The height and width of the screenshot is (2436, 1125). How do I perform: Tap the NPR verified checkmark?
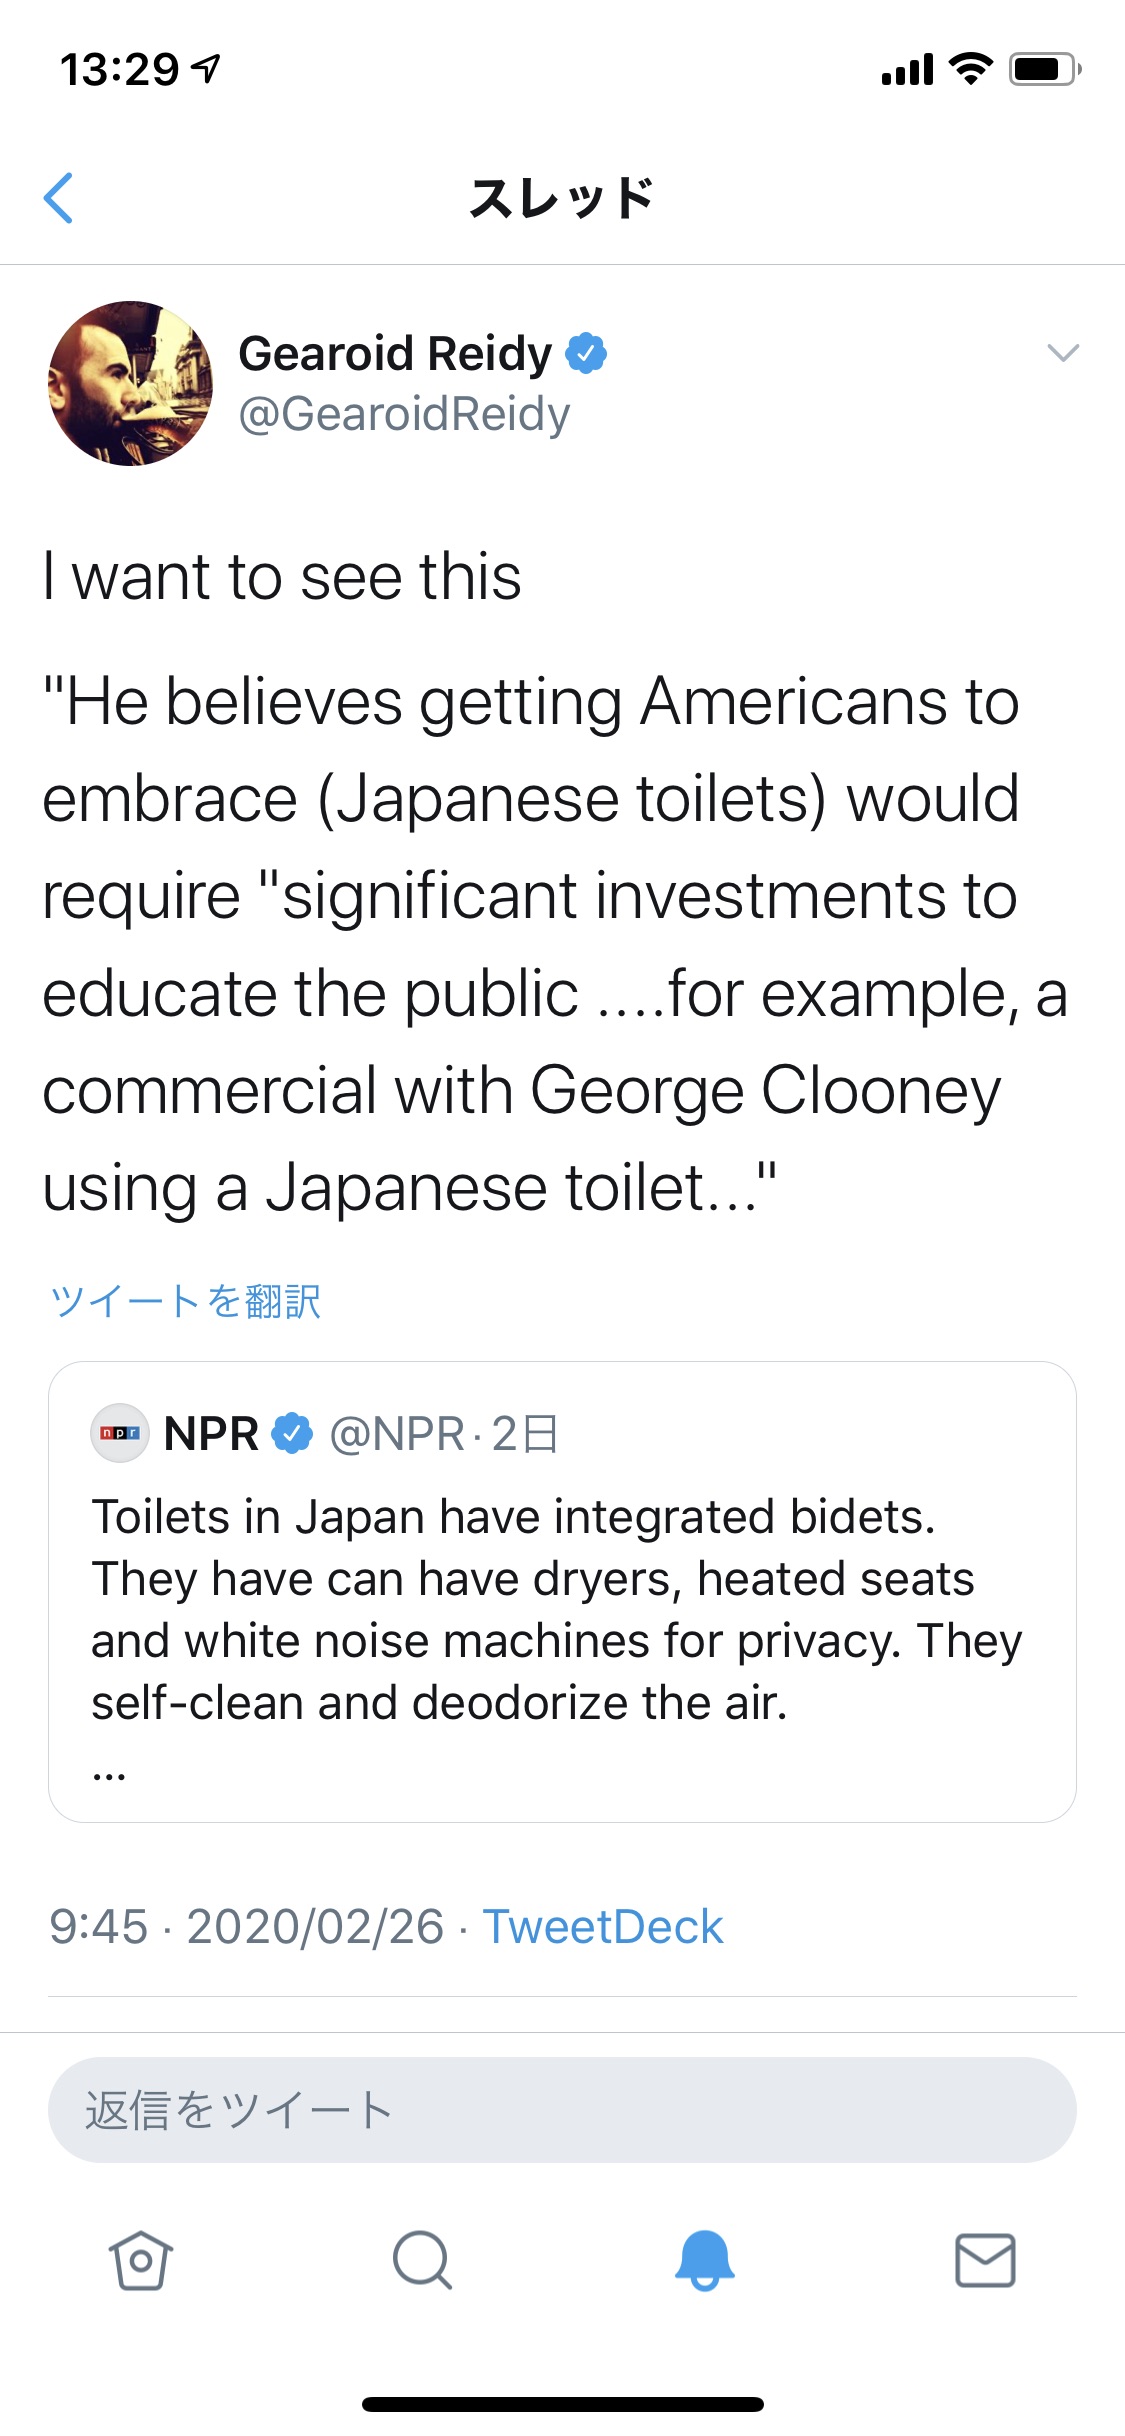click(x=291, y=1433)
